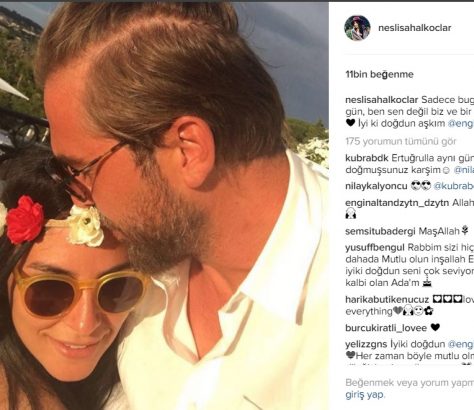Open yusuffbengul commenter profile
Viewport: 474px width, 410px height.
click(x=375, y=248)
